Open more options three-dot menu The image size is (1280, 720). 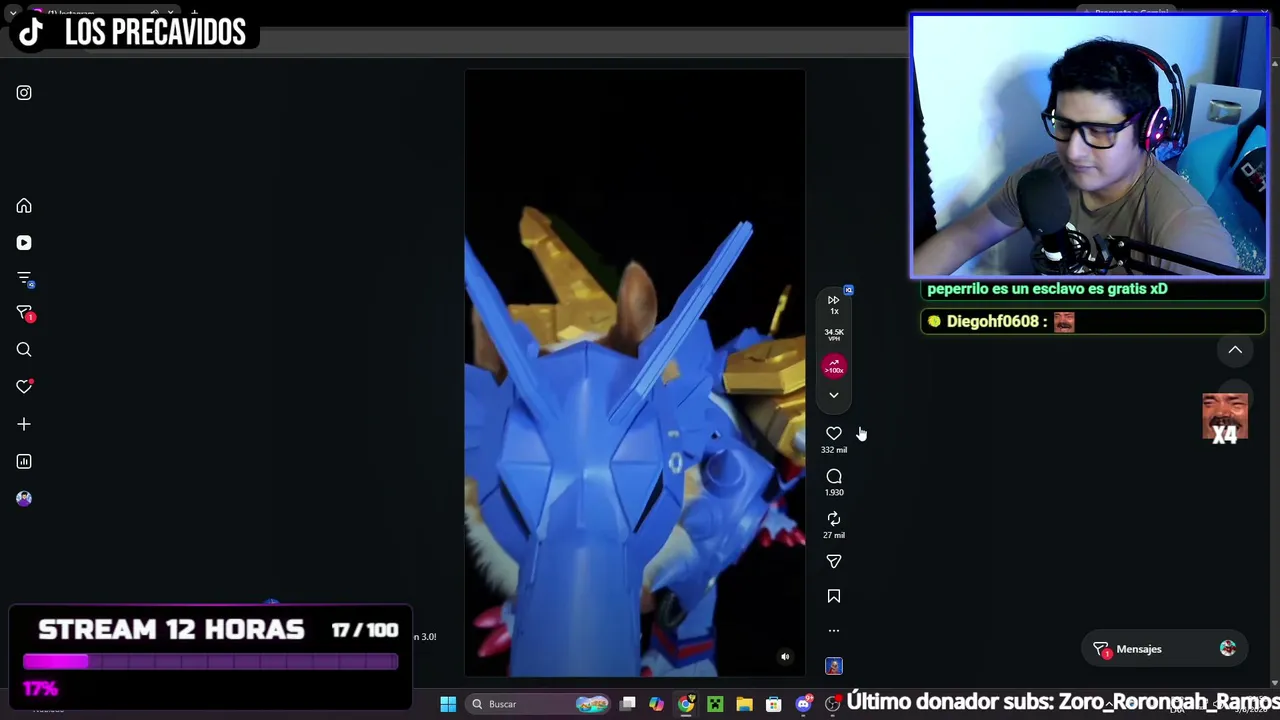coord(834,631)
